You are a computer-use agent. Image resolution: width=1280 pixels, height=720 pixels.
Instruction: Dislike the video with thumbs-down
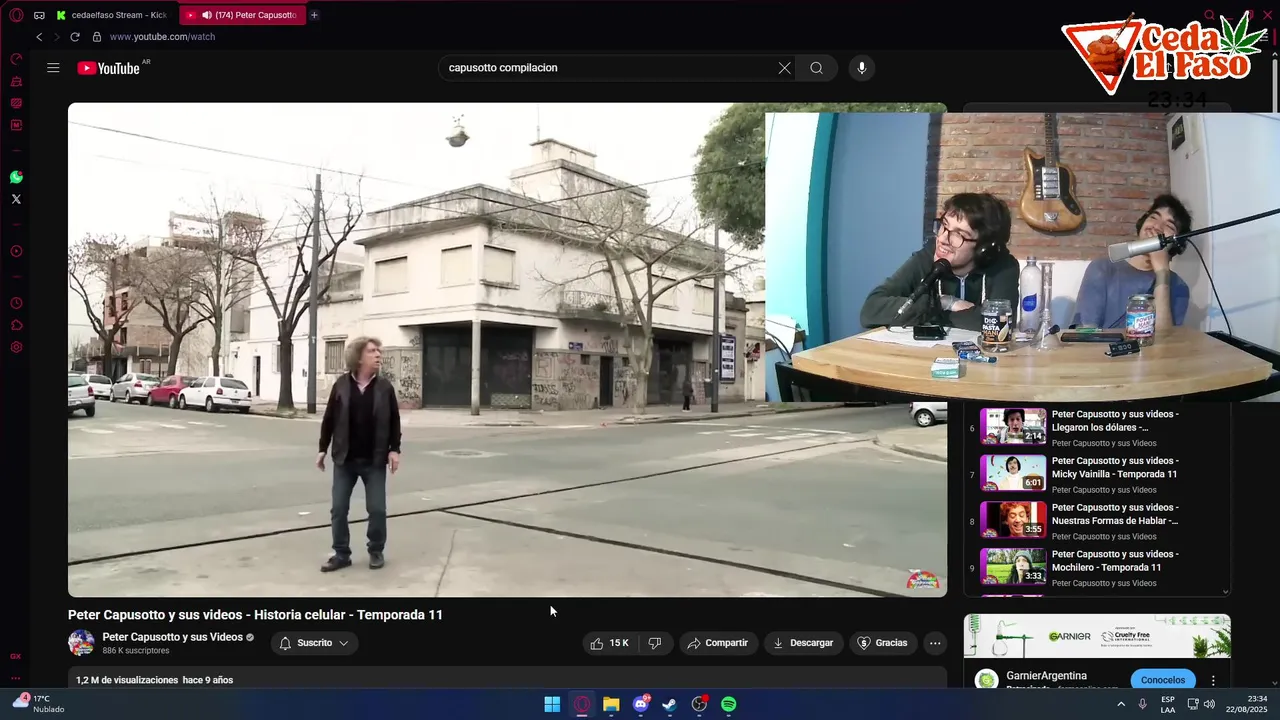coord(655,643)
